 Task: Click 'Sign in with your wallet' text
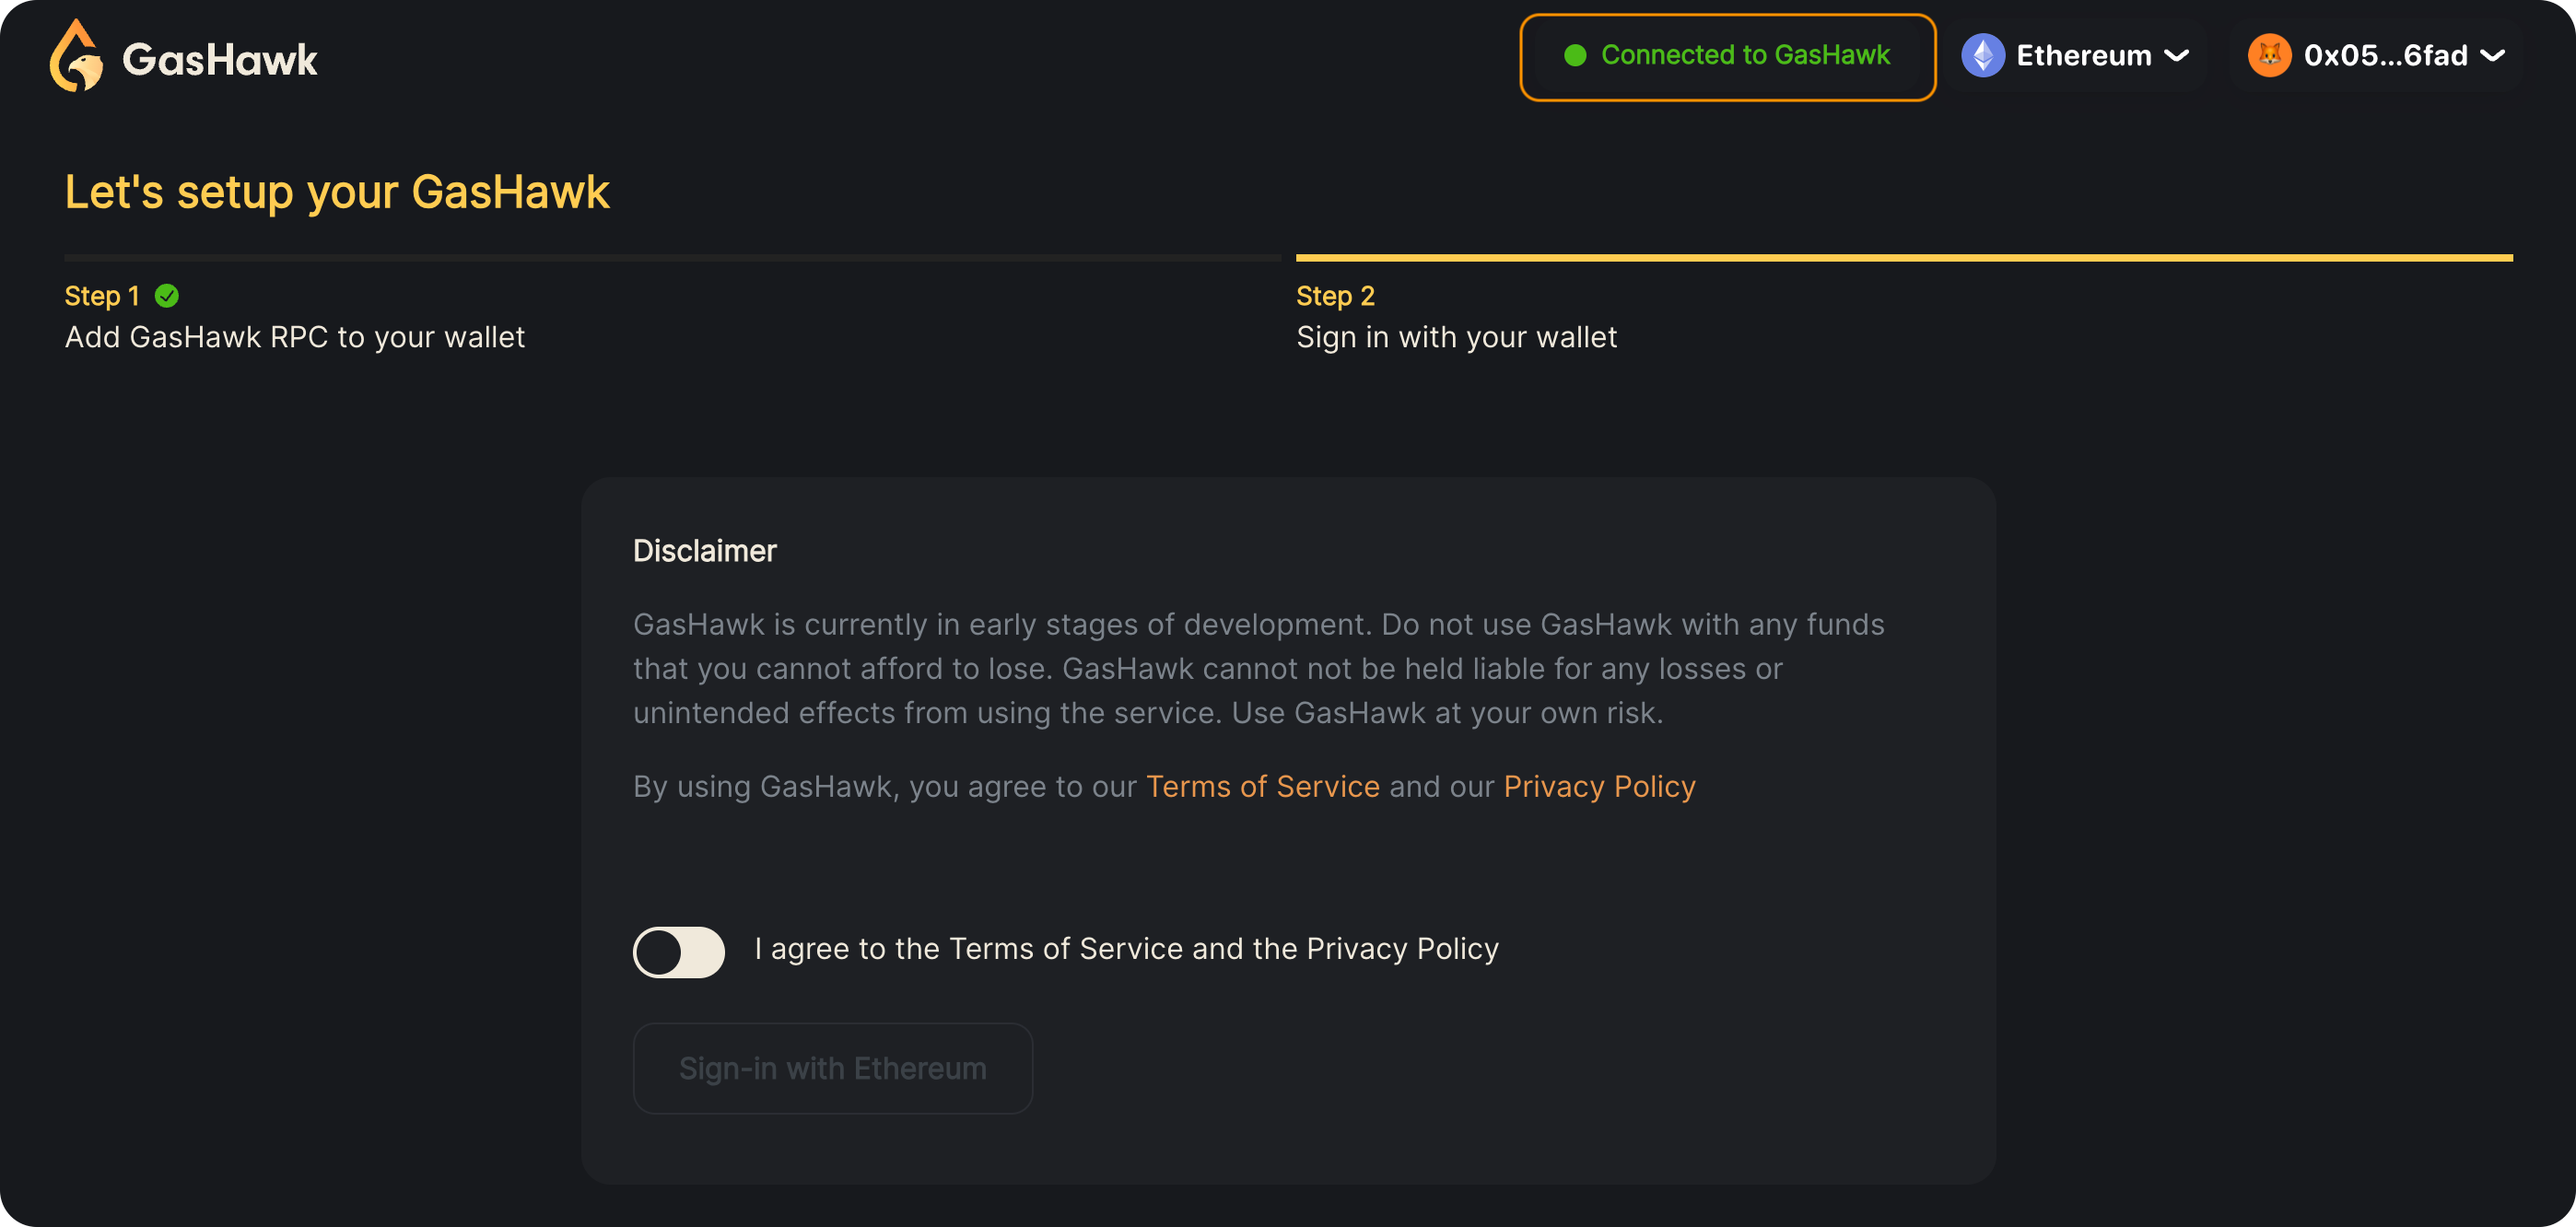coord(1456,337)
